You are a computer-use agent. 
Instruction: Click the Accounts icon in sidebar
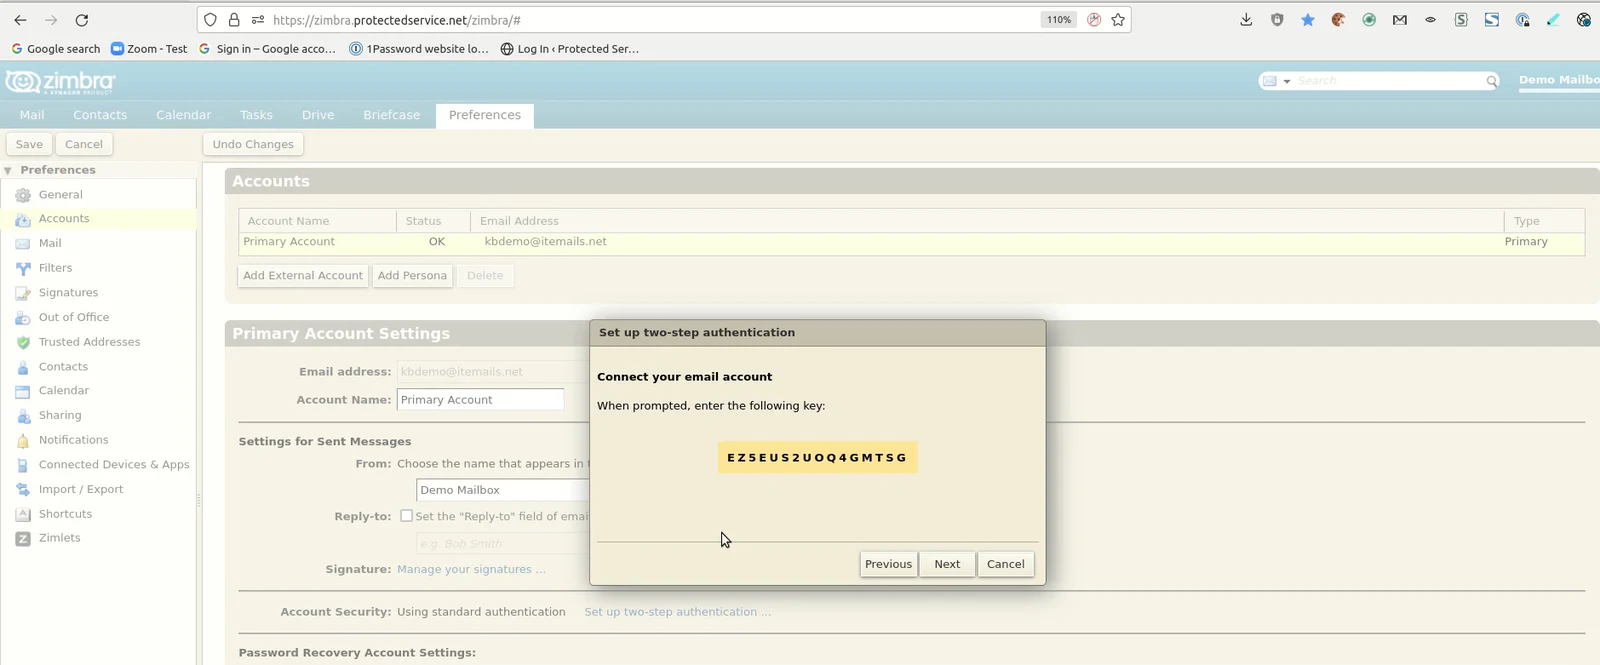[23, 219]
